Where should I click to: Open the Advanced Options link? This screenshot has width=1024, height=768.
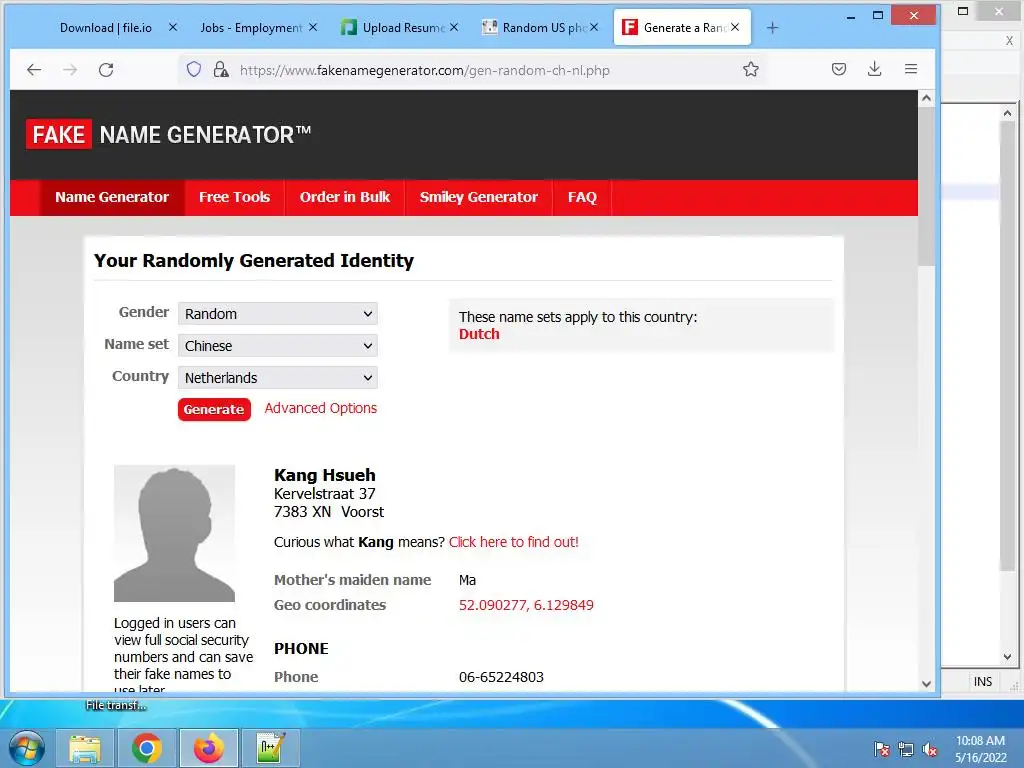point(321,408)
